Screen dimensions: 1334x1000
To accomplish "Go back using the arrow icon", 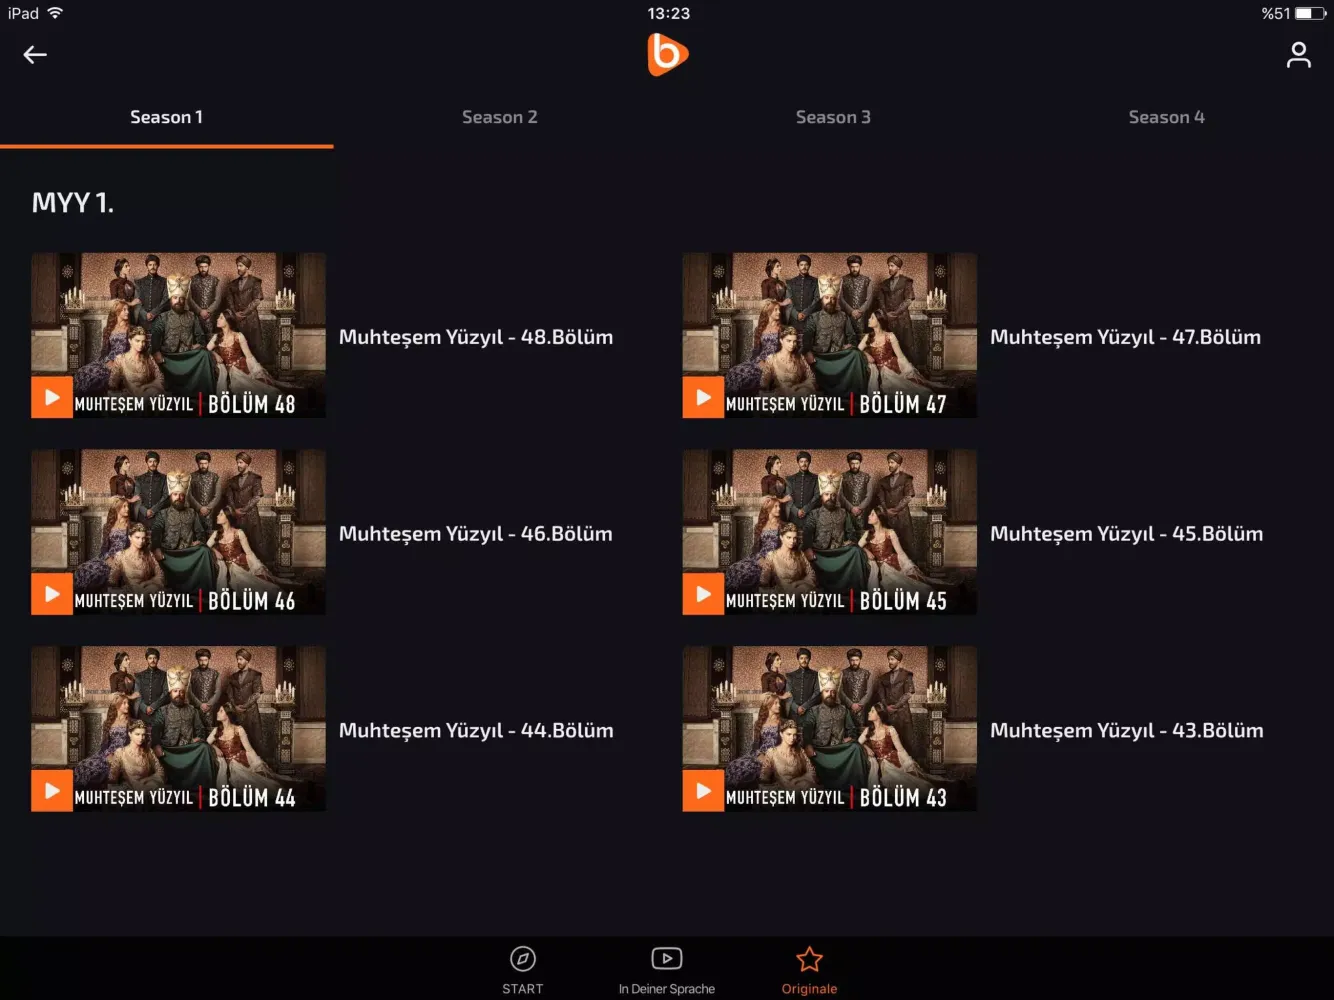I will point(35,55).
